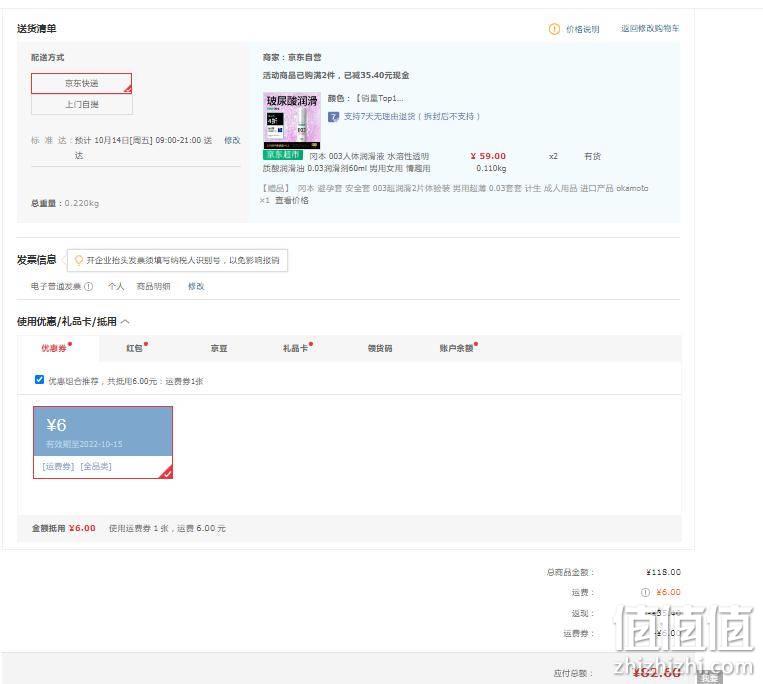
Task: Click the ¥118.00 total goods amount
Action: (x=663, y=572)
